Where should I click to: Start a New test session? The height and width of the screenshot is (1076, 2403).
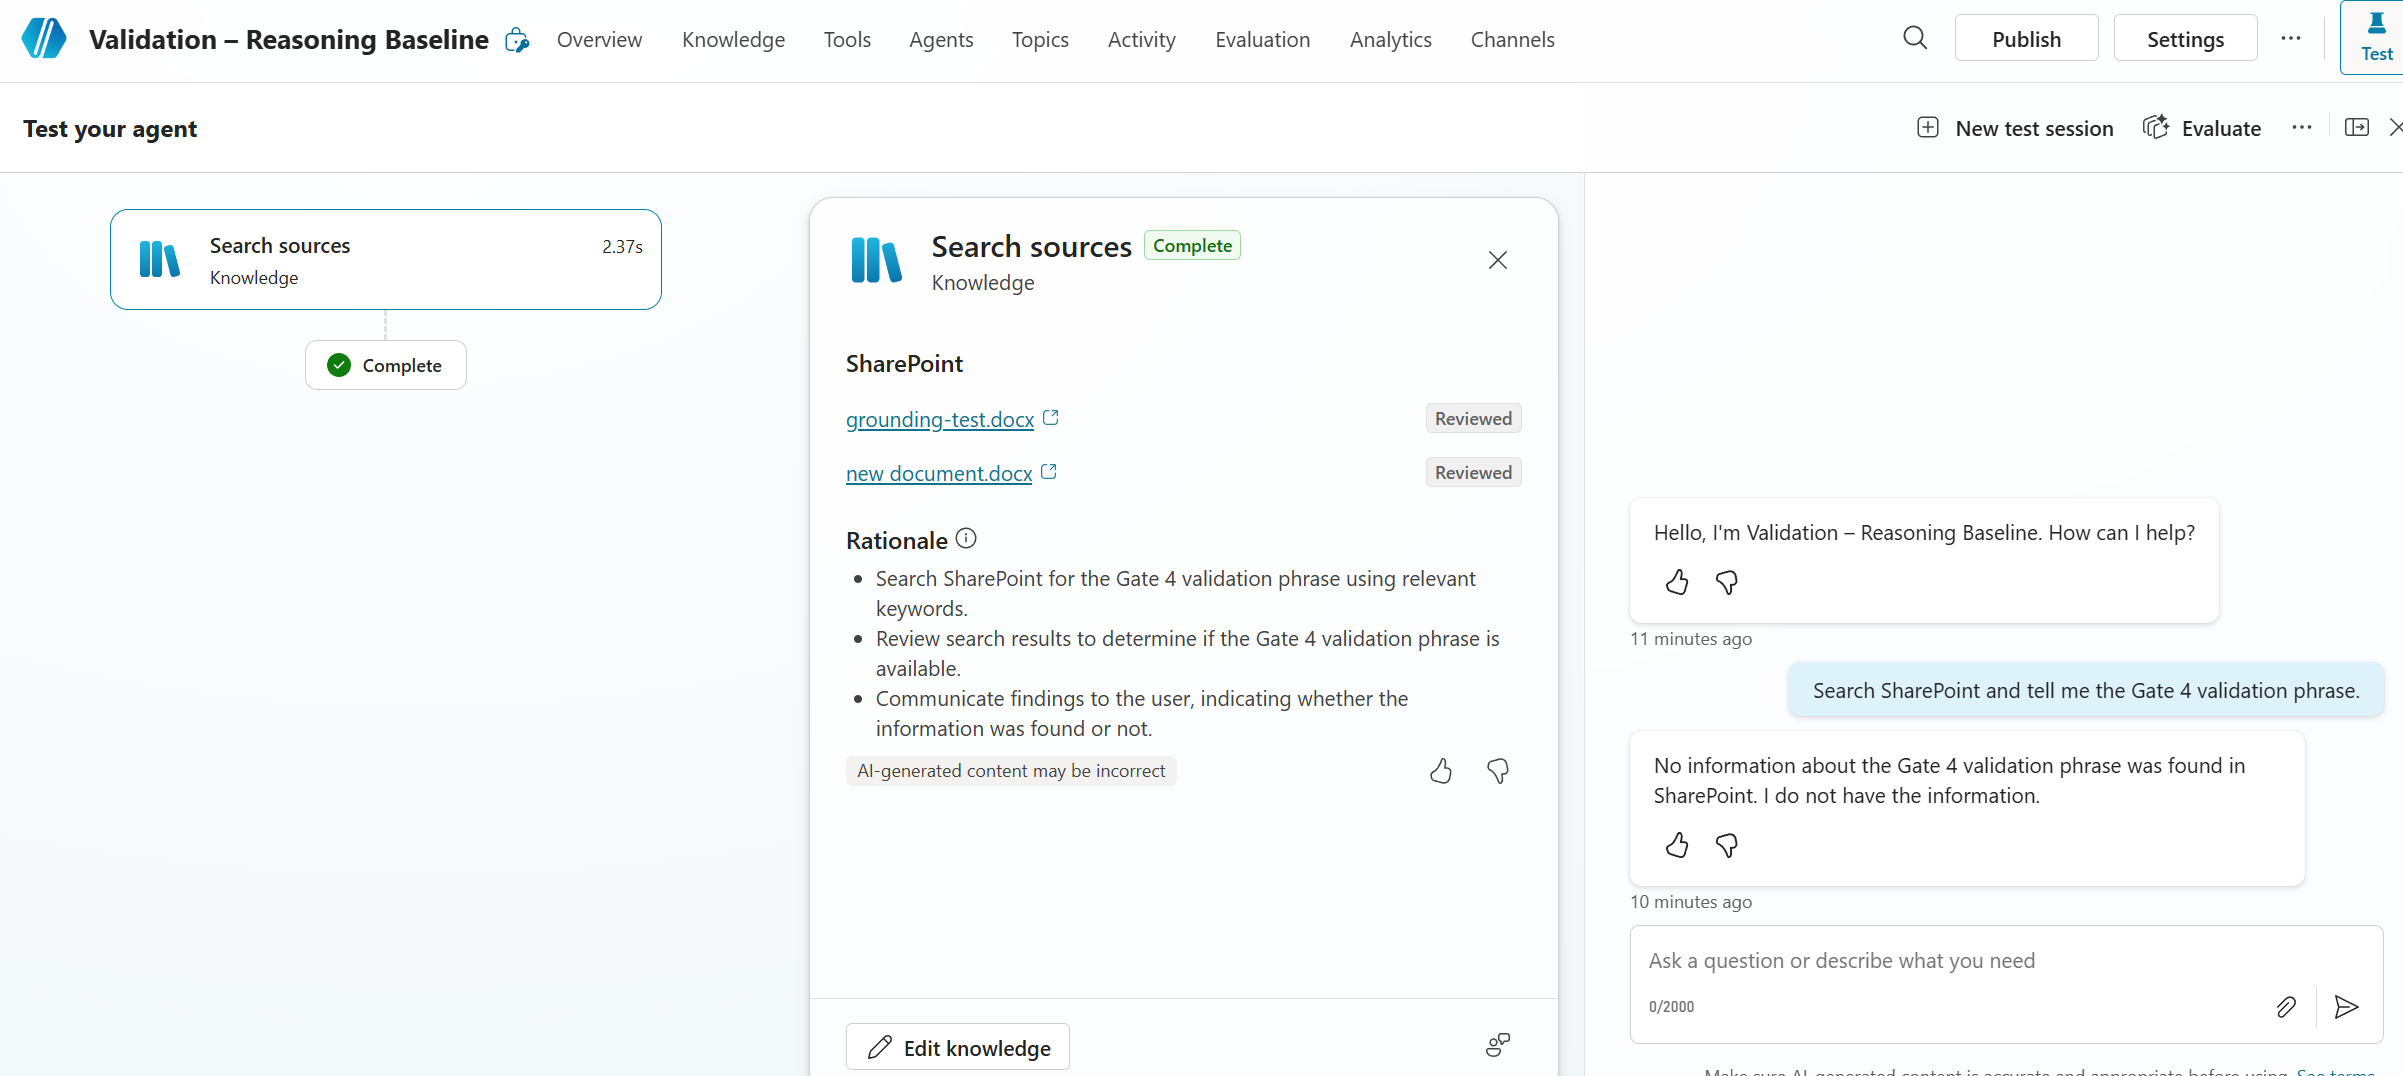(2015, 128)
